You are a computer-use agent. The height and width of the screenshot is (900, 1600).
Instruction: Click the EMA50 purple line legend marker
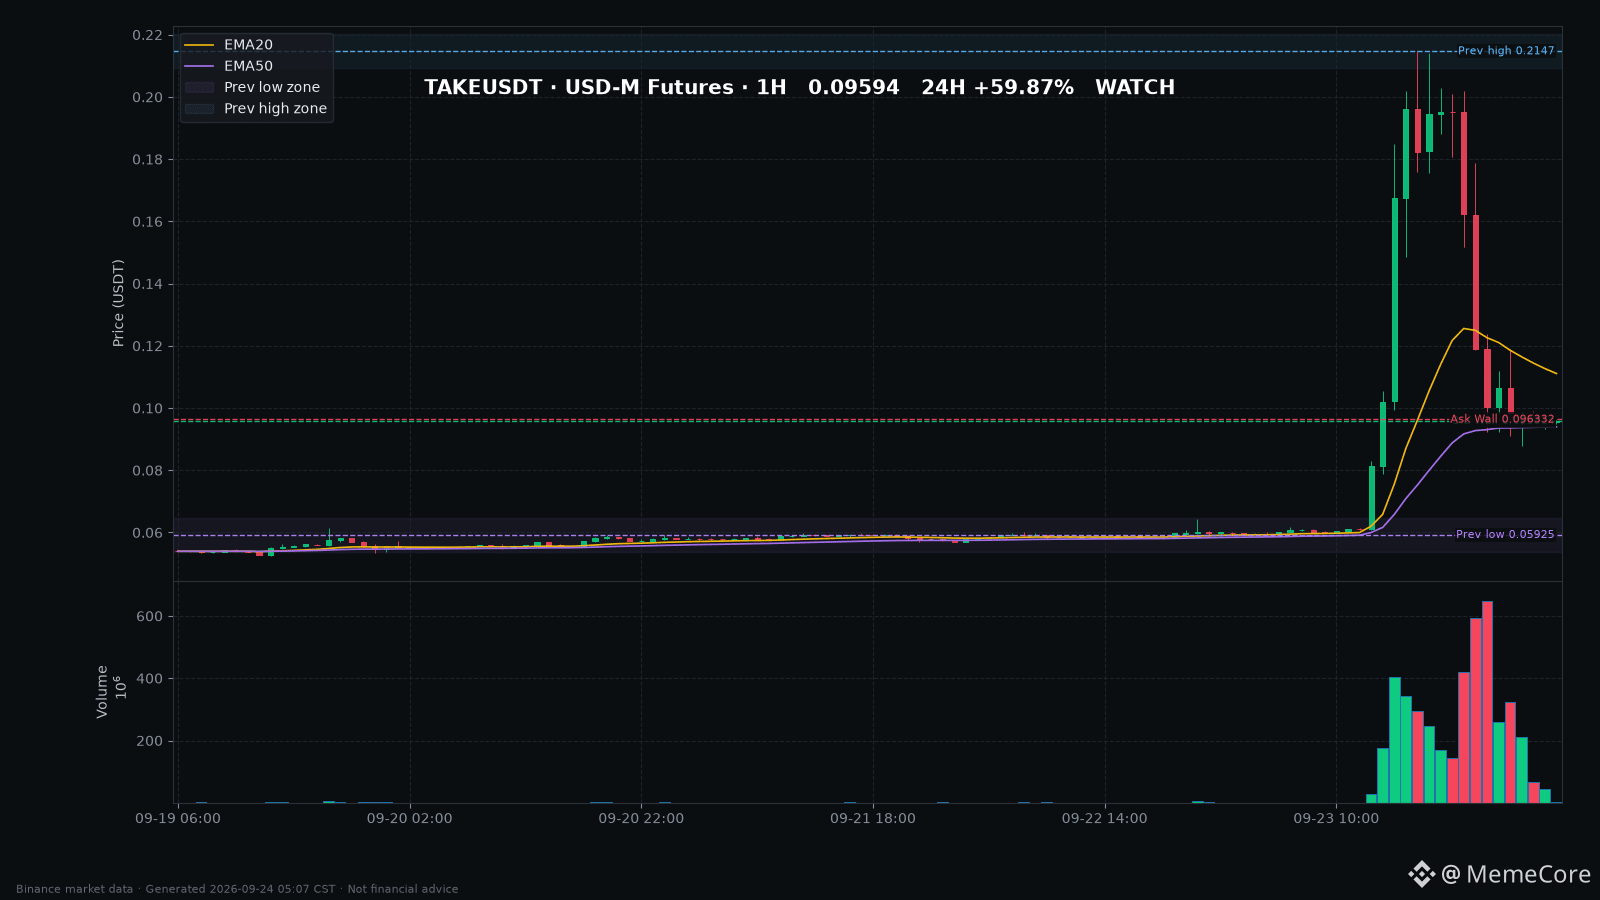point(199,66)
